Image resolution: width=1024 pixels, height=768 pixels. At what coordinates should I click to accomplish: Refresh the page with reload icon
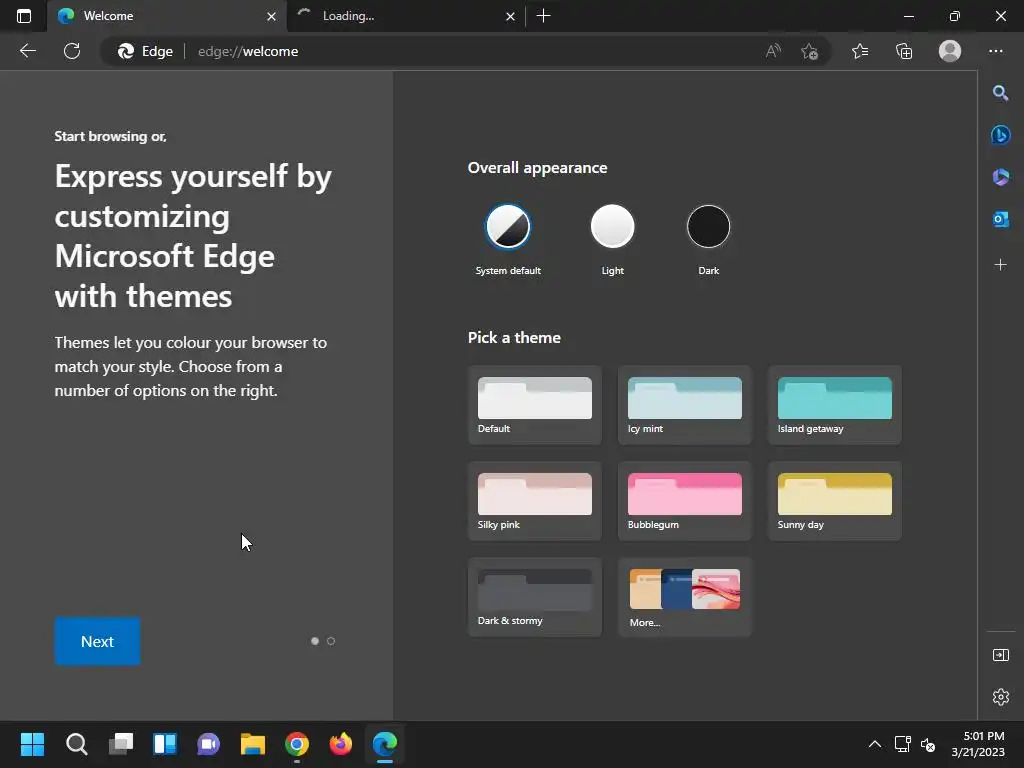(72, 51)
